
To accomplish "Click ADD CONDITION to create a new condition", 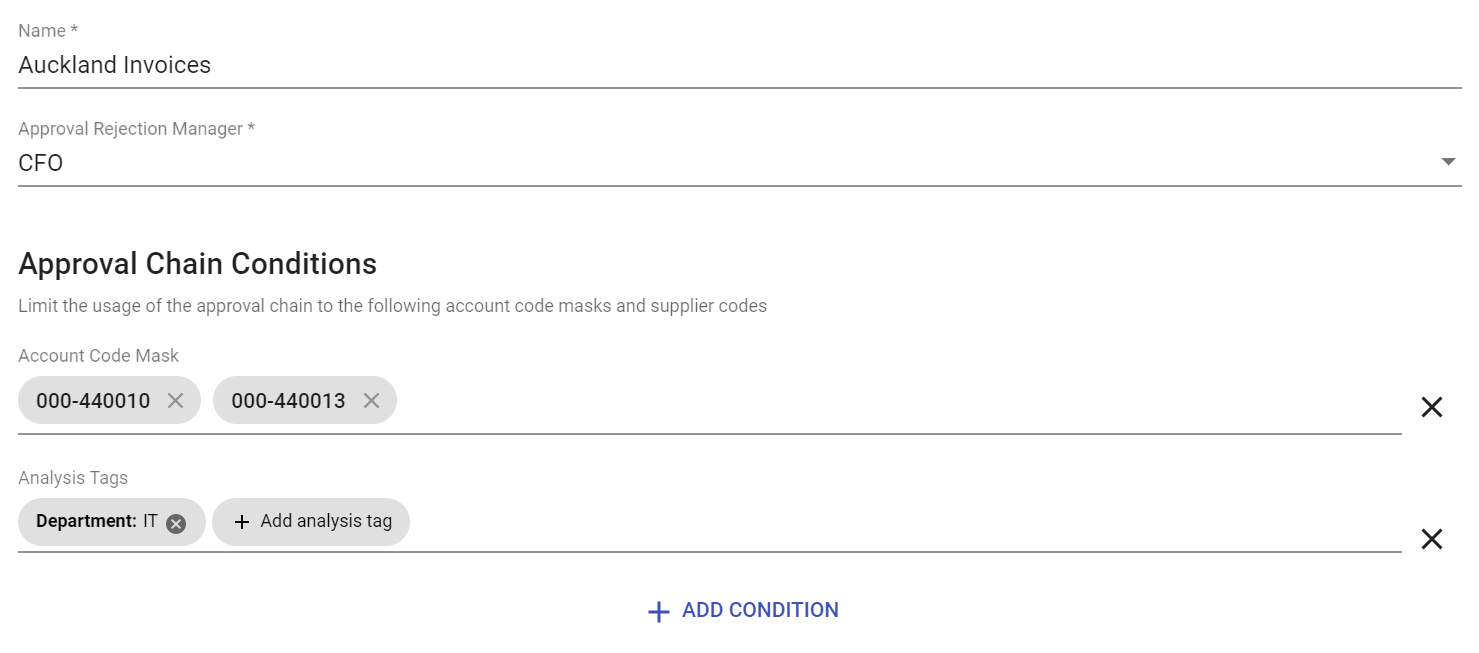I will tap(761, 610).
